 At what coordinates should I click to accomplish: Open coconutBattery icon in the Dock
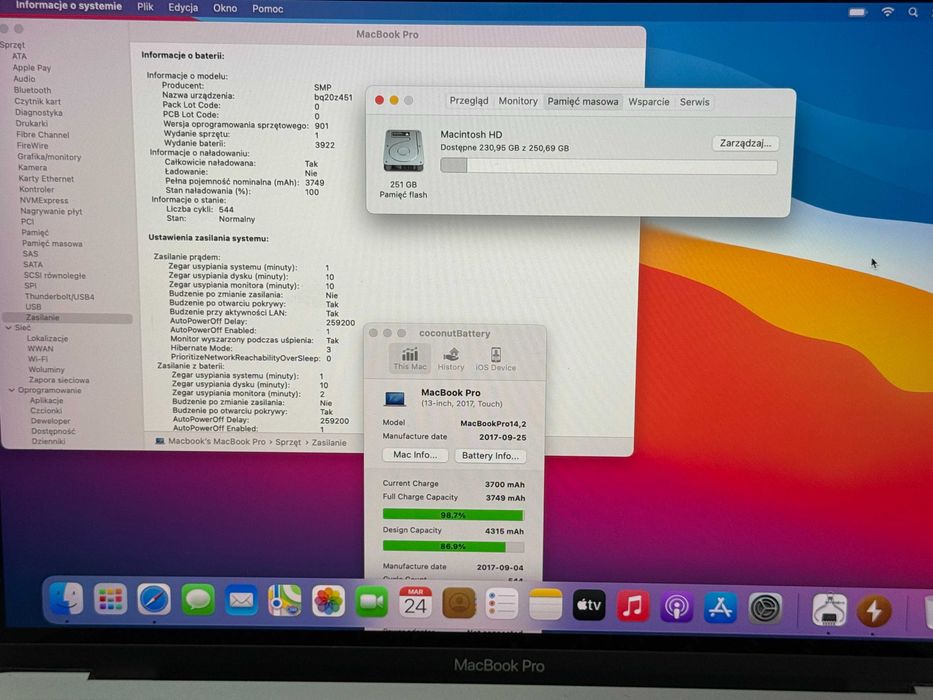point(873,611)
